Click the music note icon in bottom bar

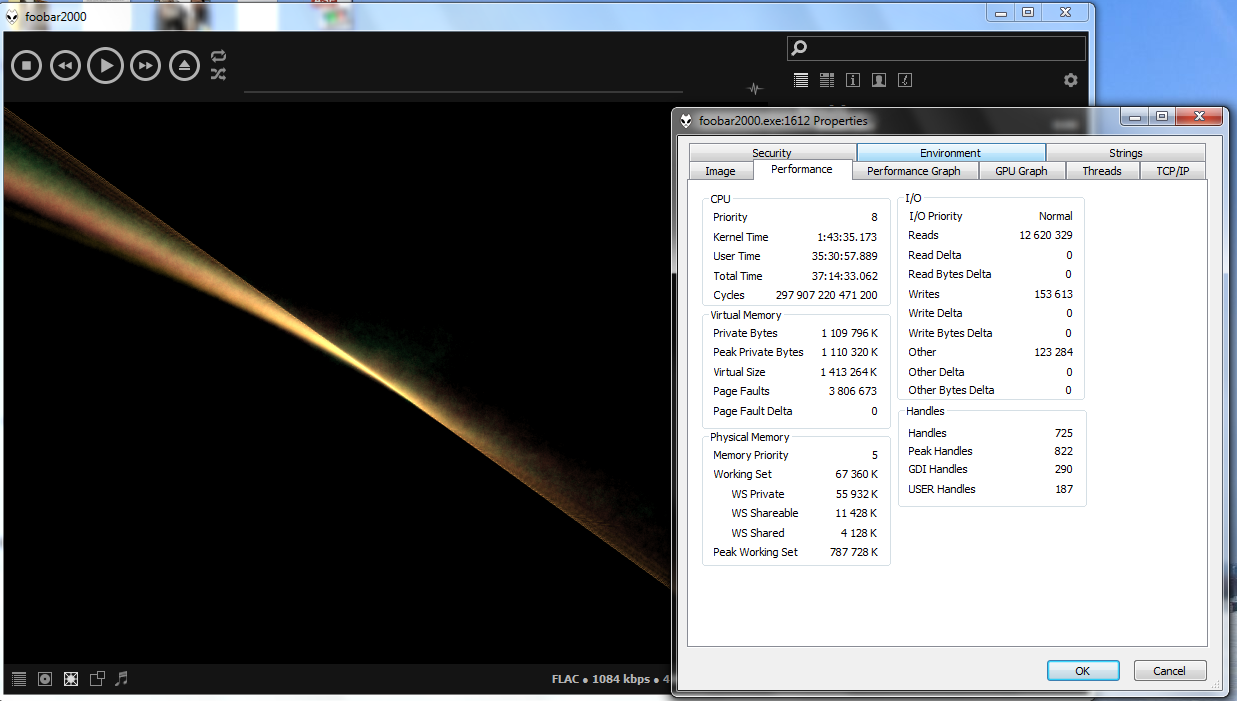click(122, 678)
